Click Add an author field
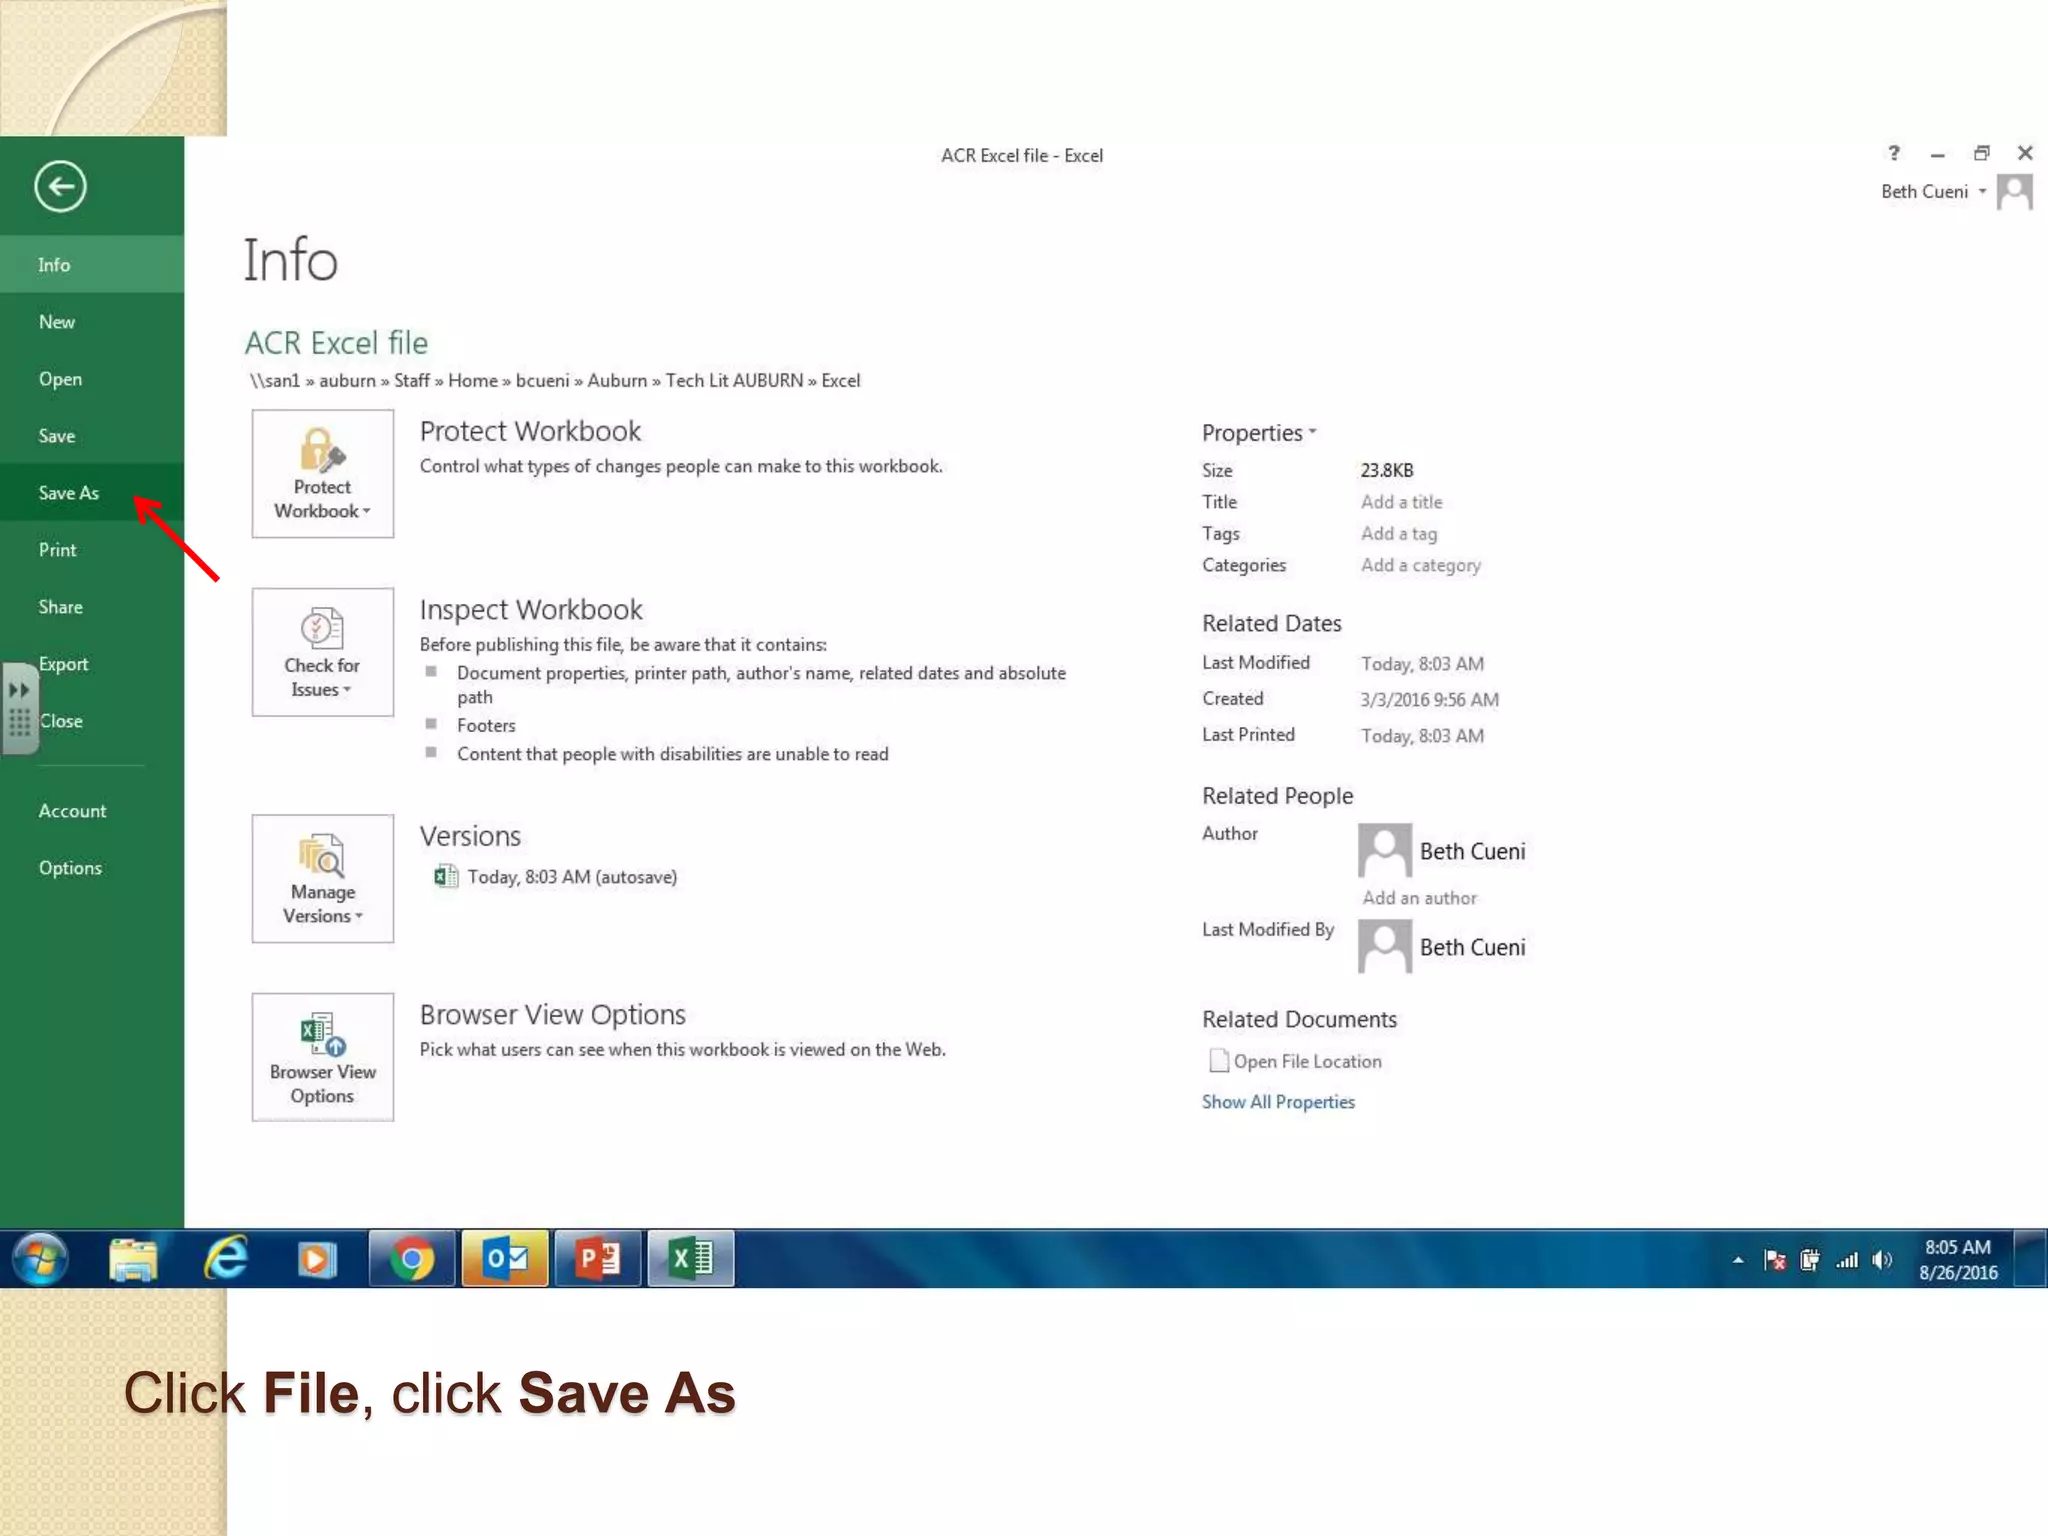Screen dimensions: 2048x1536 click(x=1419, y=897)
